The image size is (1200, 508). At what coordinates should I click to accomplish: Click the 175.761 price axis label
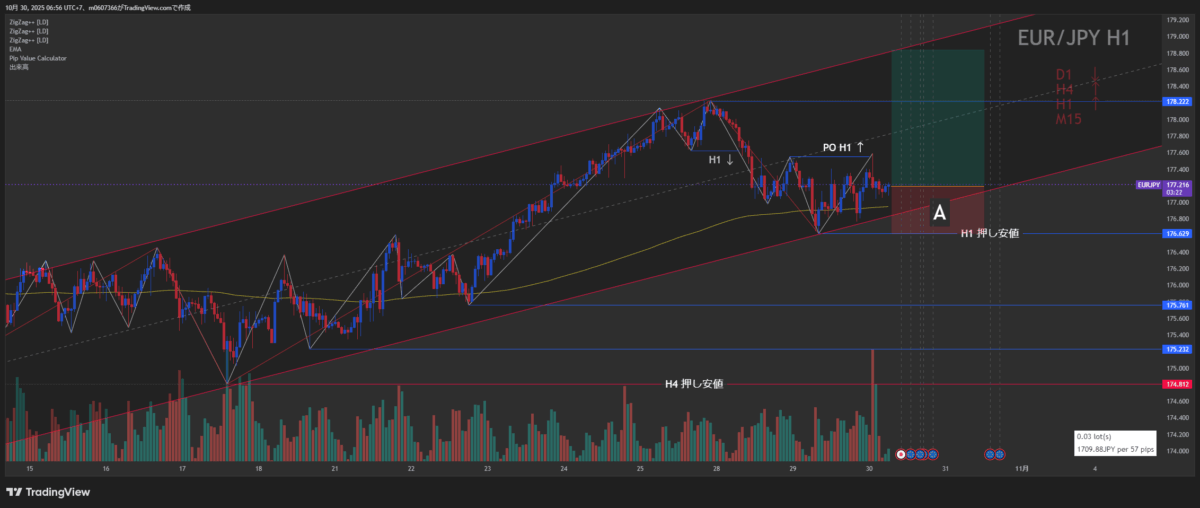click(1177, 305)
